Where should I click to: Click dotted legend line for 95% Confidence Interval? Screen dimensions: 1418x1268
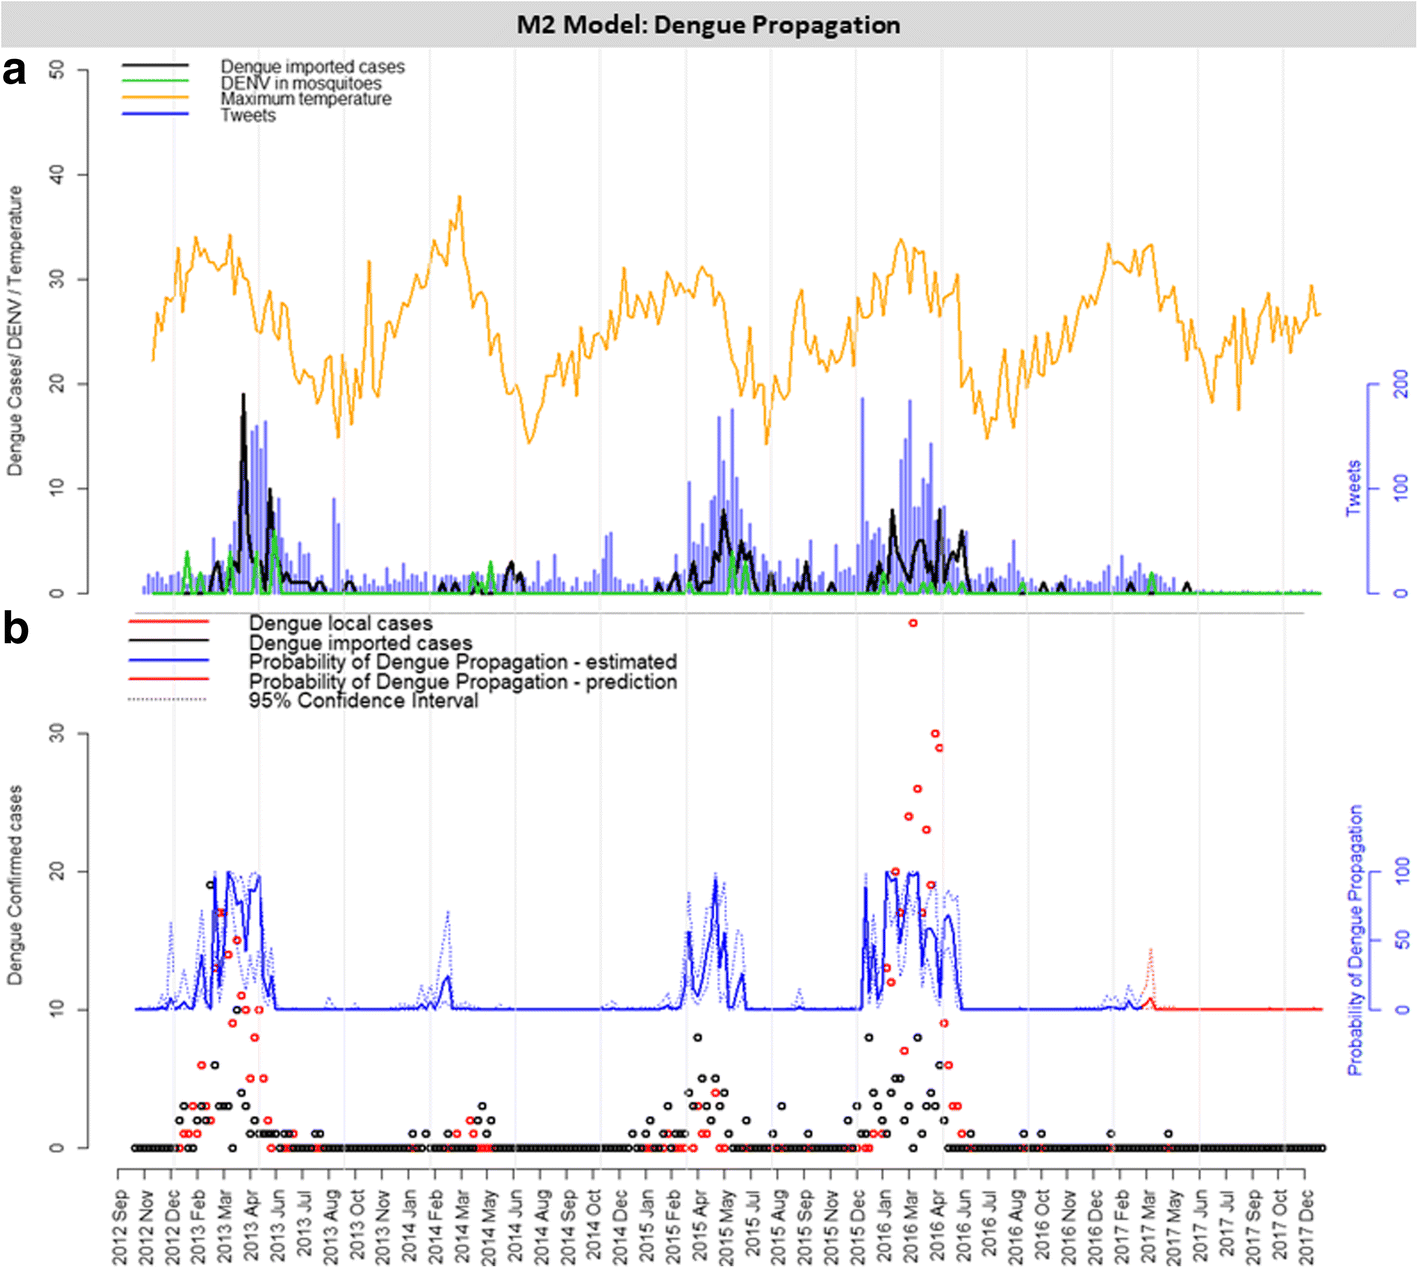click(x=168, y=699)
